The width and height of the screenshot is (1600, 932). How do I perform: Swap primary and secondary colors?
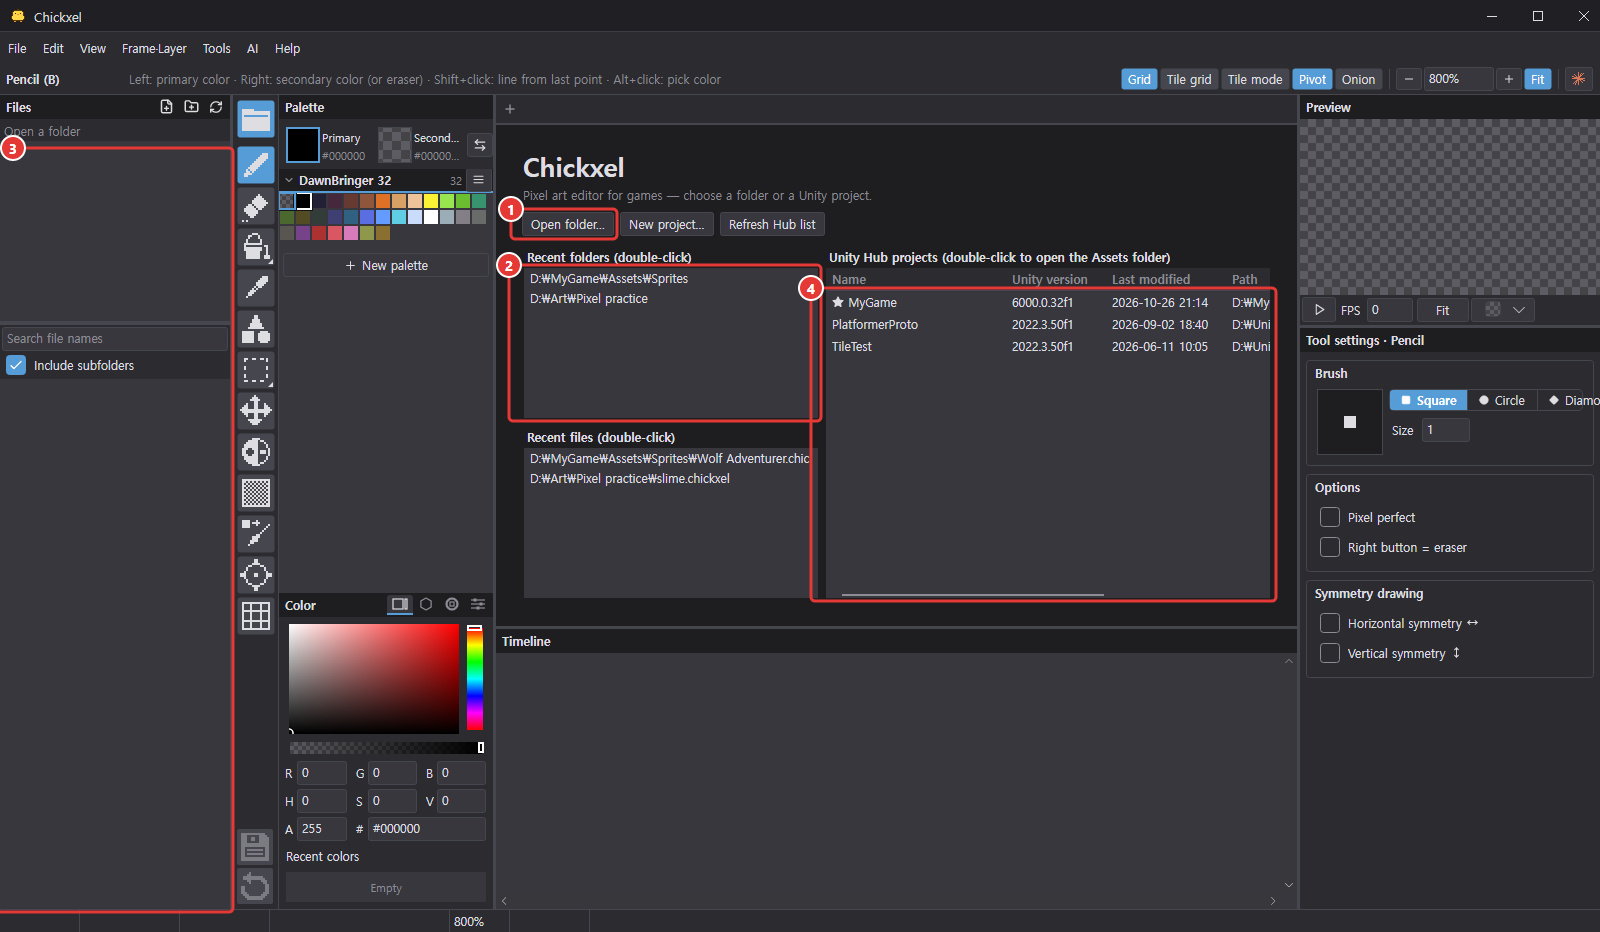point(480,145)
